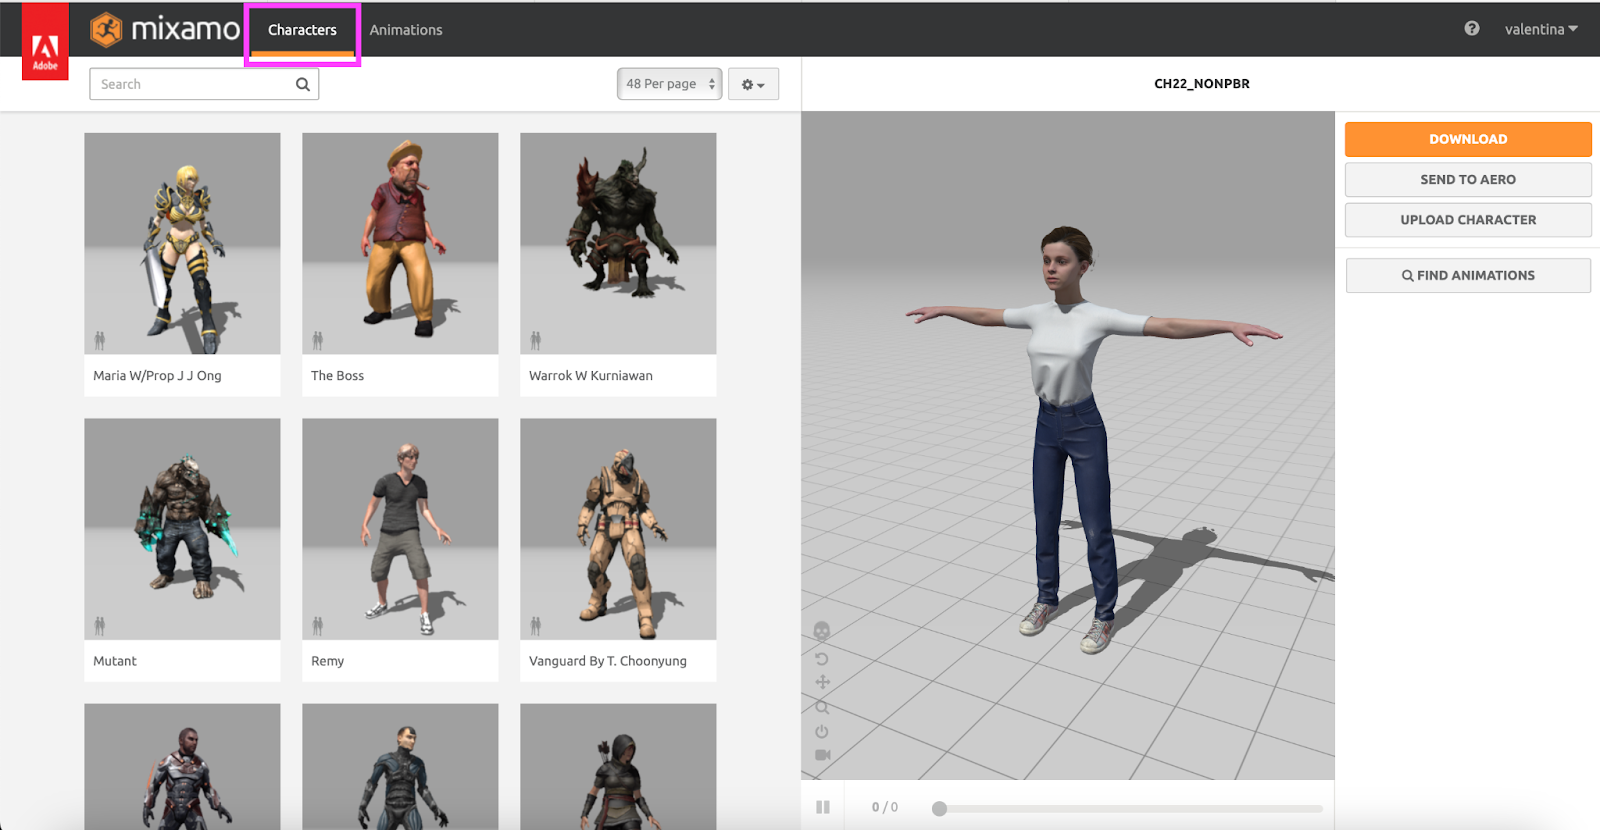Click the Mutant name label
The width and height of the screenshot is (1600, 830).
[x=115, y=661]
